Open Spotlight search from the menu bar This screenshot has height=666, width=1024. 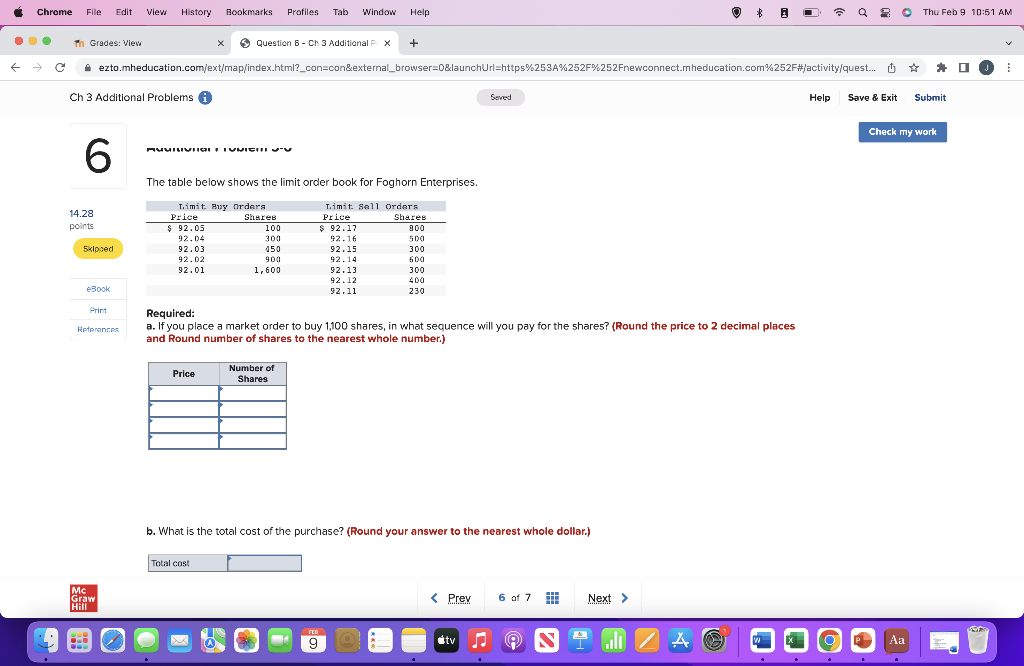(864, 12)
